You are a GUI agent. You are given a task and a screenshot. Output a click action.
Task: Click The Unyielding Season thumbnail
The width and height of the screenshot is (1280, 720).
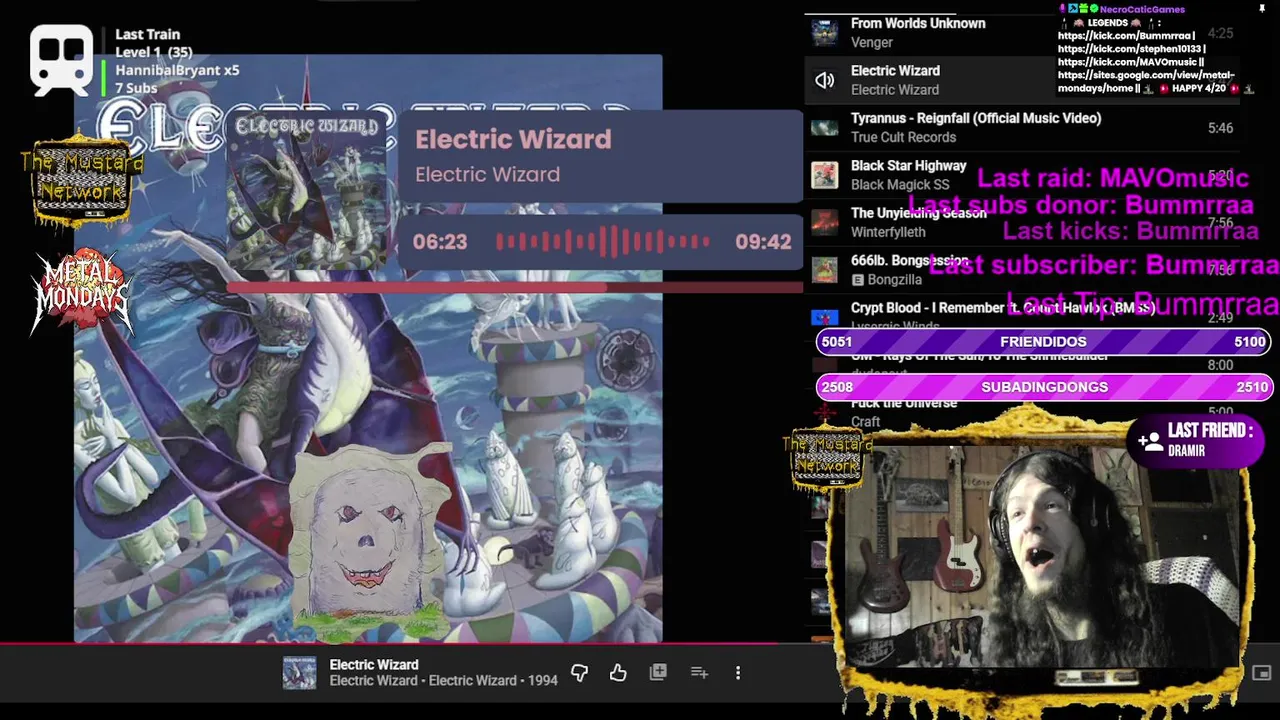[x=825, y=222]
